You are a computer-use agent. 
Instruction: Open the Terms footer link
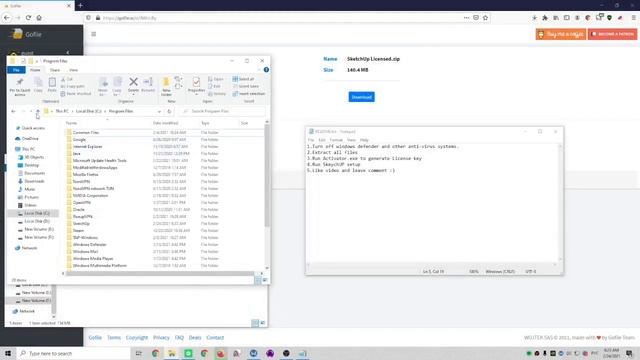coord(114,338)
